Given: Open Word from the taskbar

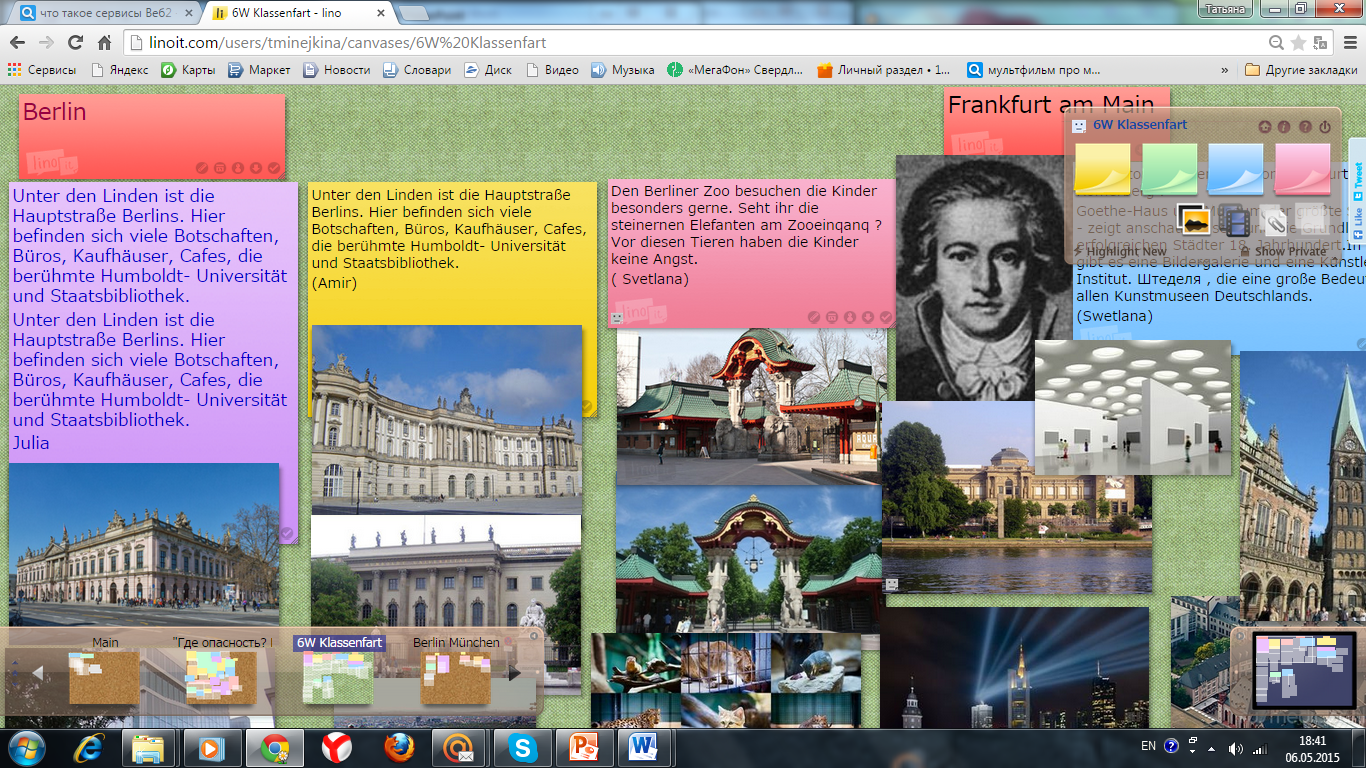Looking at the screenshot, I should [645, 748].
